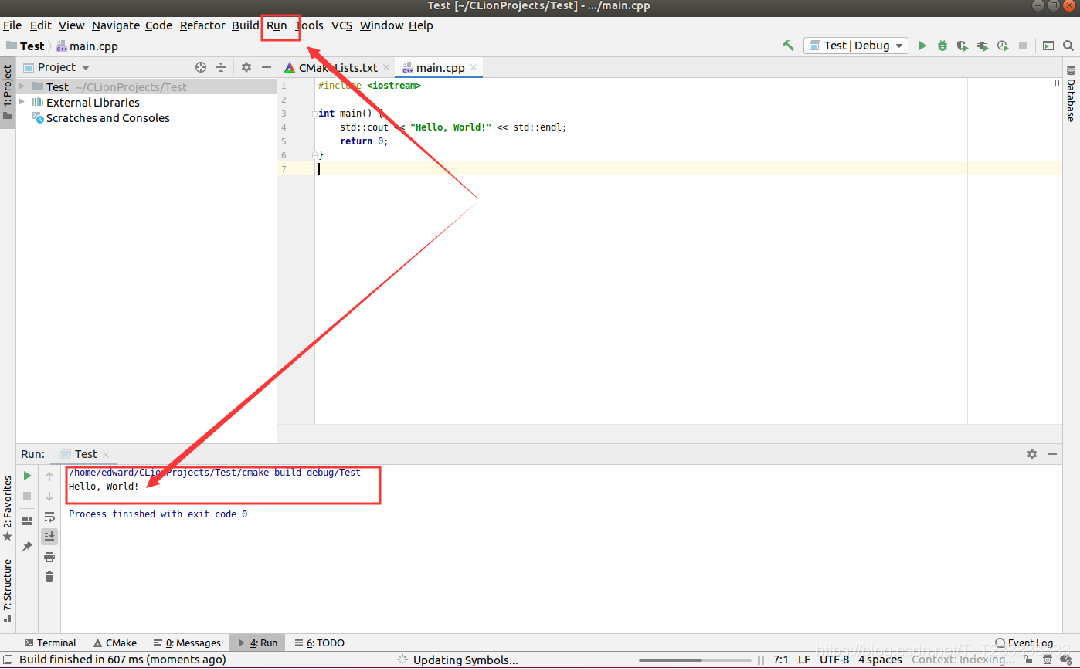This screenshot has height=669, width=1080.
Task: Select Scratches and Consoles item
Action: click(x=107, y=118)
